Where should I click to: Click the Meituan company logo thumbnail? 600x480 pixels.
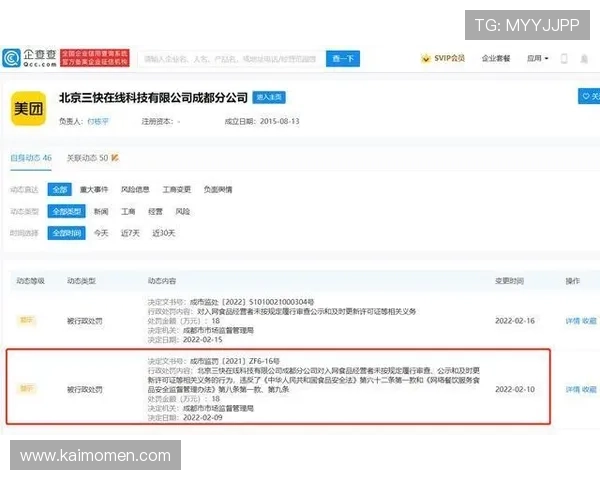click(29, 109)
